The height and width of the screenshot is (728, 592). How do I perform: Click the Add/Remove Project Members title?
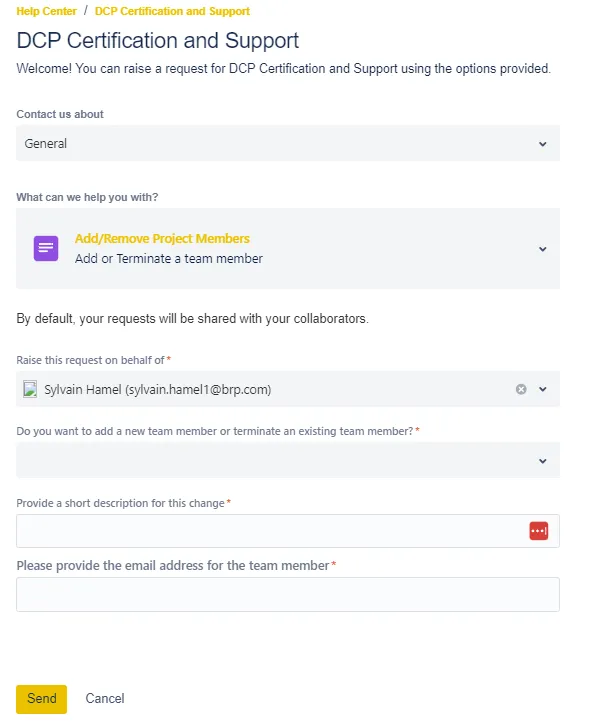(162, 239)
